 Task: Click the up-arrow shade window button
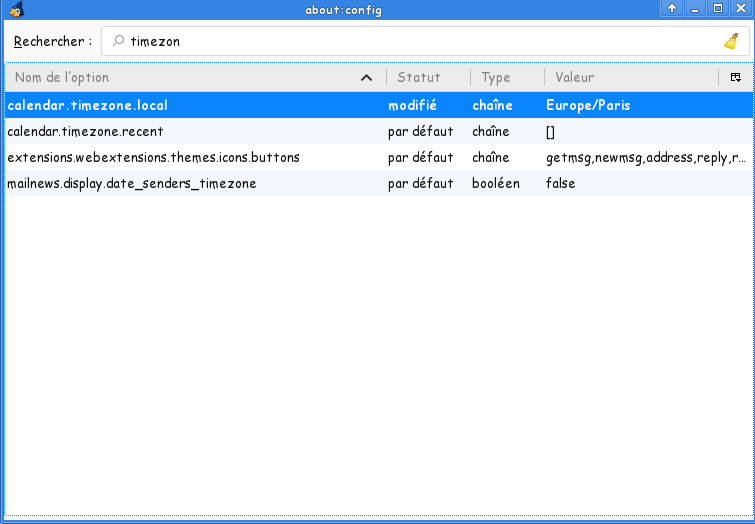(x=672, y=9)
